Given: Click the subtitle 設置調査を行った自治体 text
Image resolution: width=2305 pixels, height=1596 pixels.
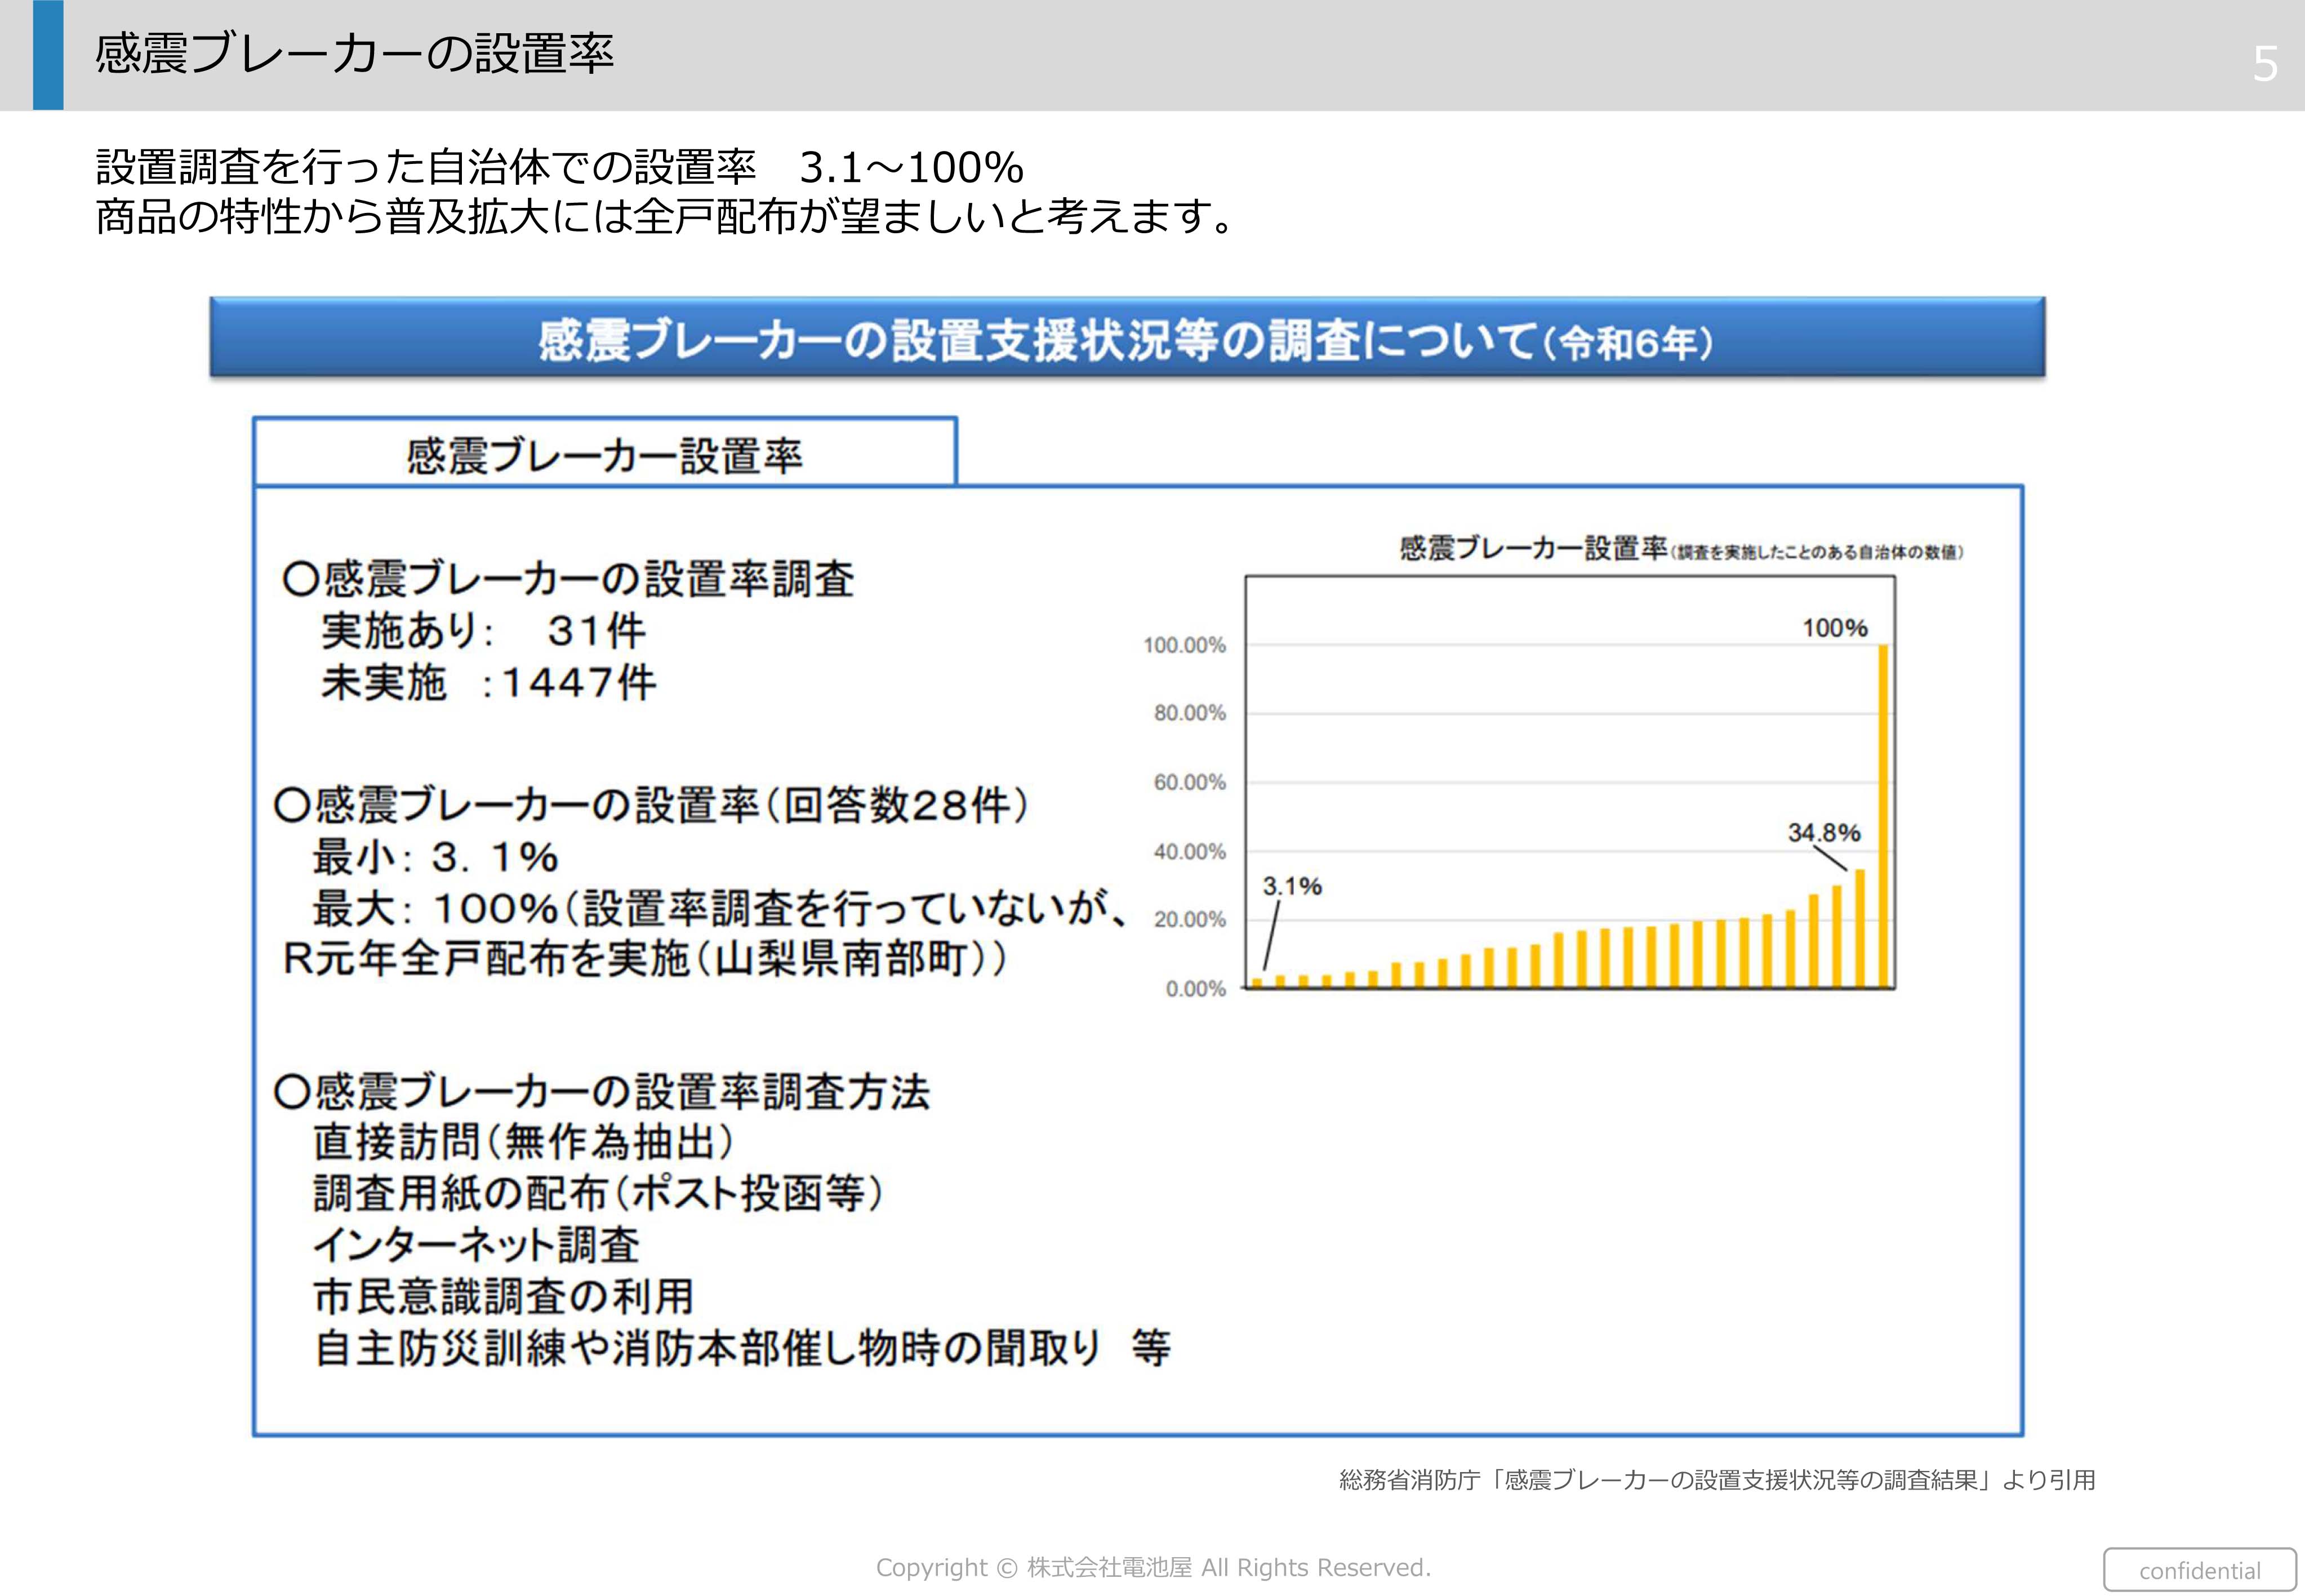Looking at the screenshot, I should (x=559, y=168).
